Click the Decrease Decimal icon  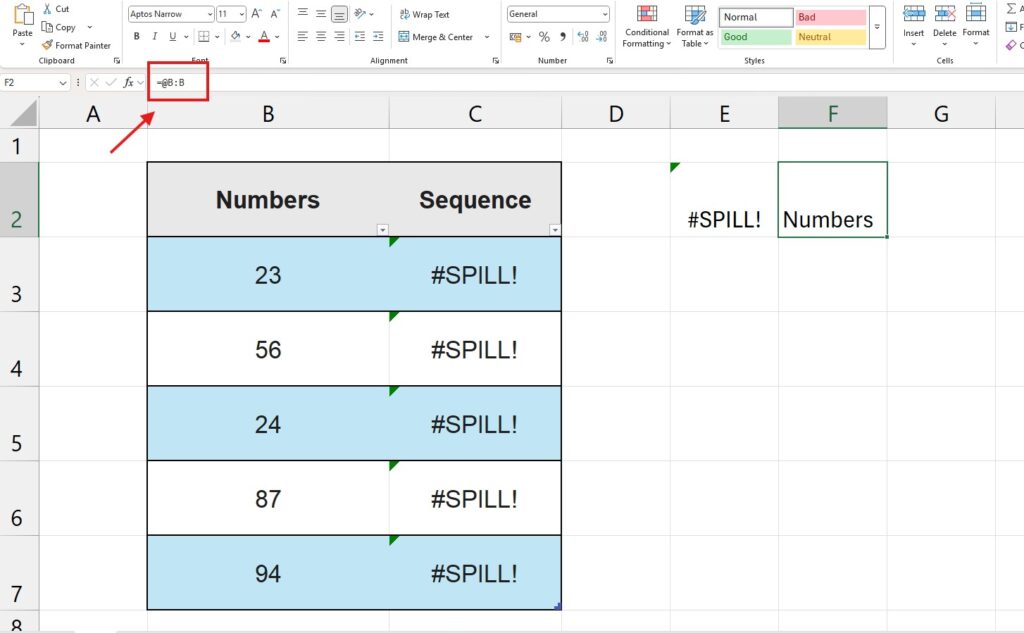[x=603, y=36]
